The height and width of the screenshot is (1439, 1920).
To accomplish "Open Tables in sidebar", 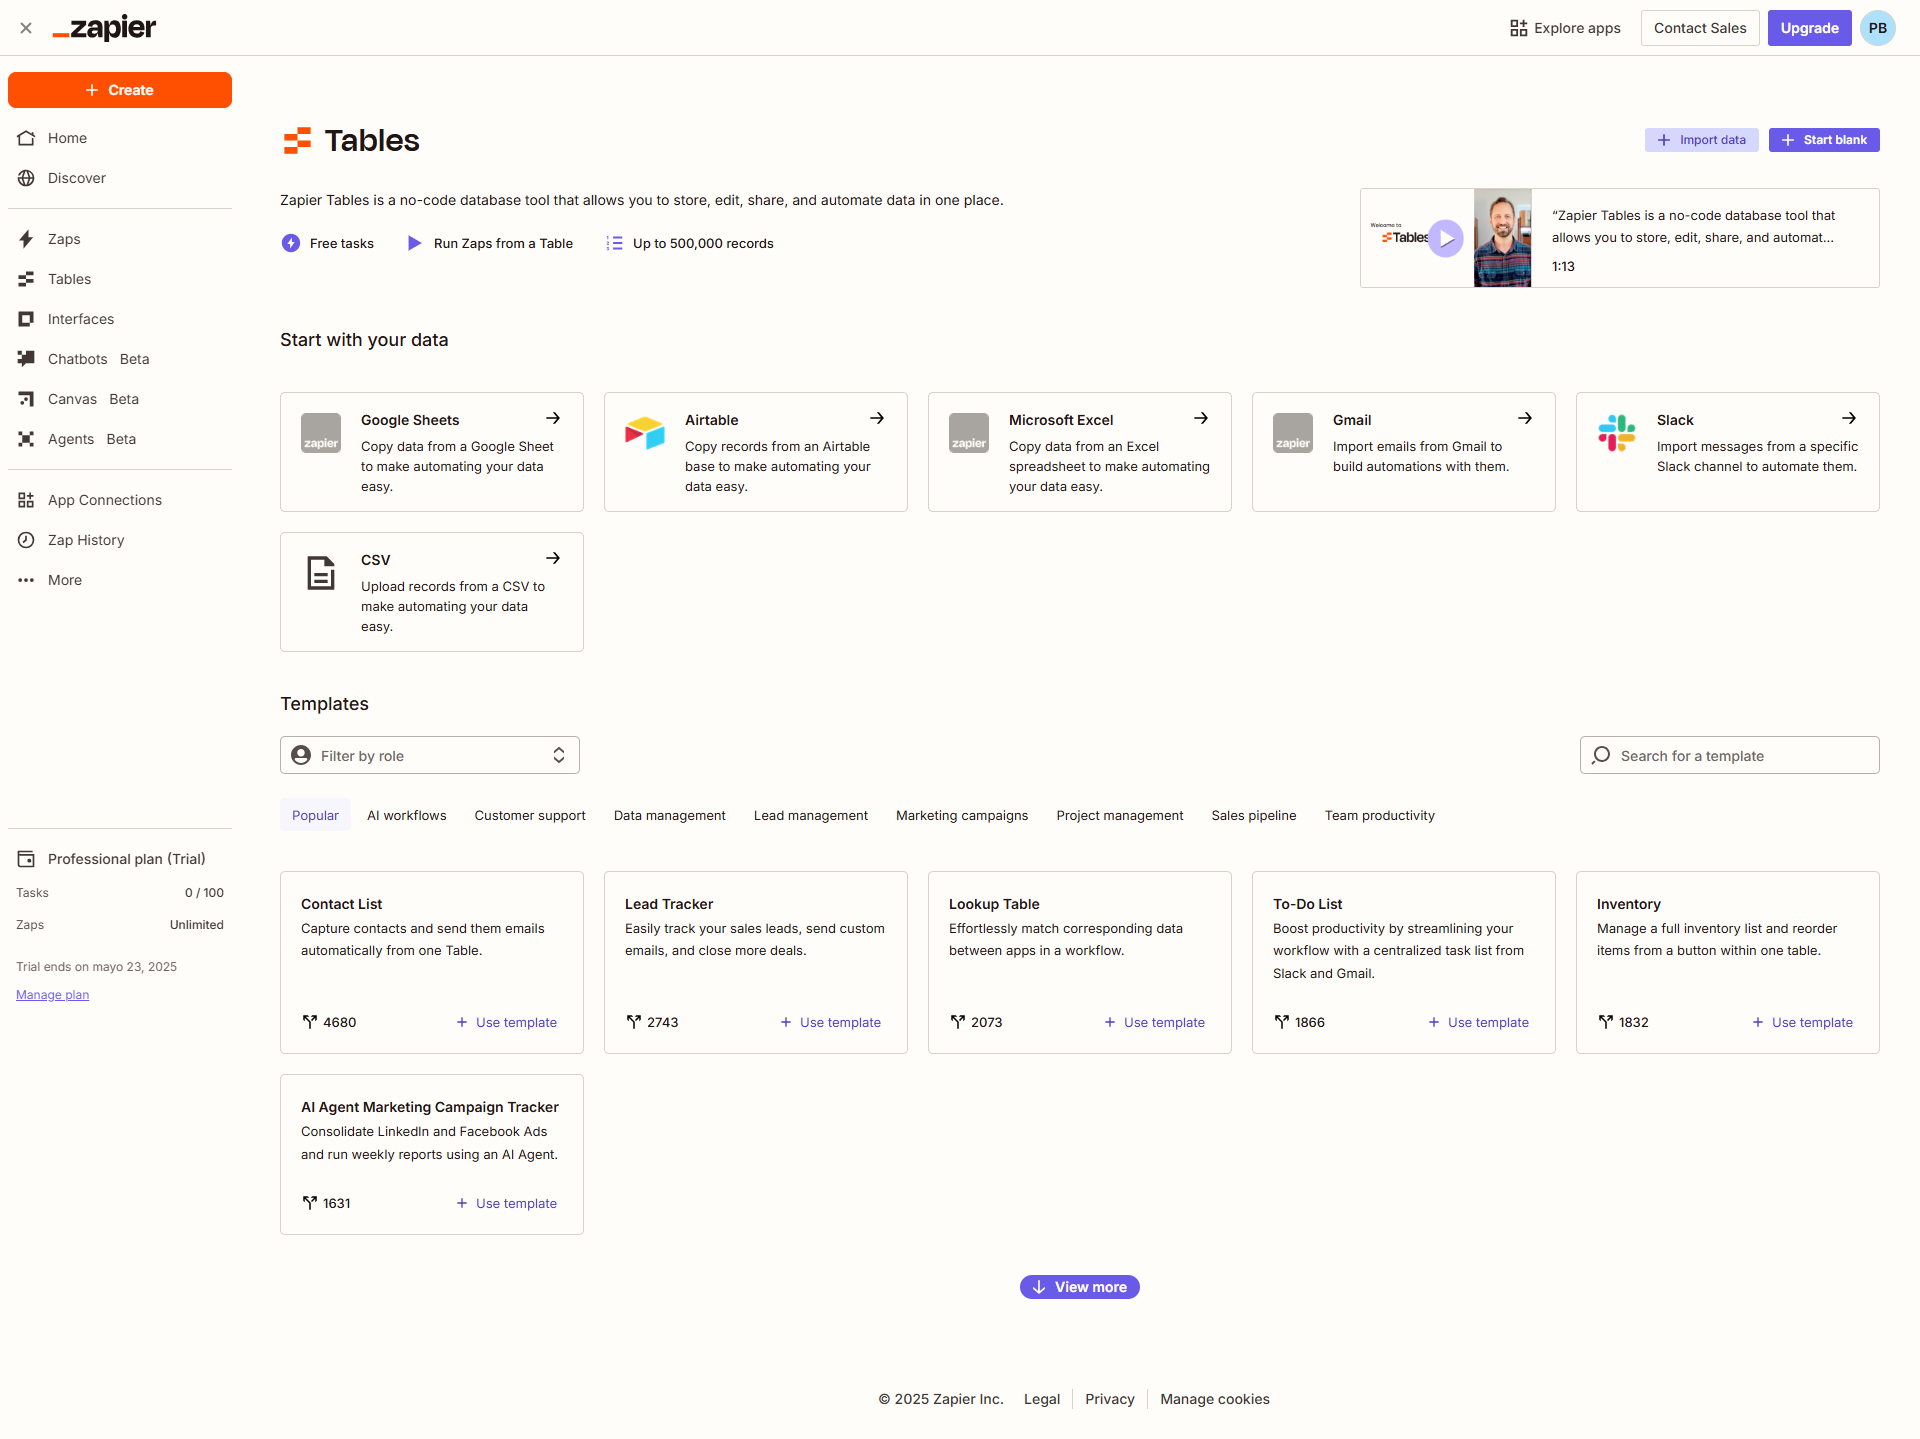I will pyautogui.click(x=120, y=279).
